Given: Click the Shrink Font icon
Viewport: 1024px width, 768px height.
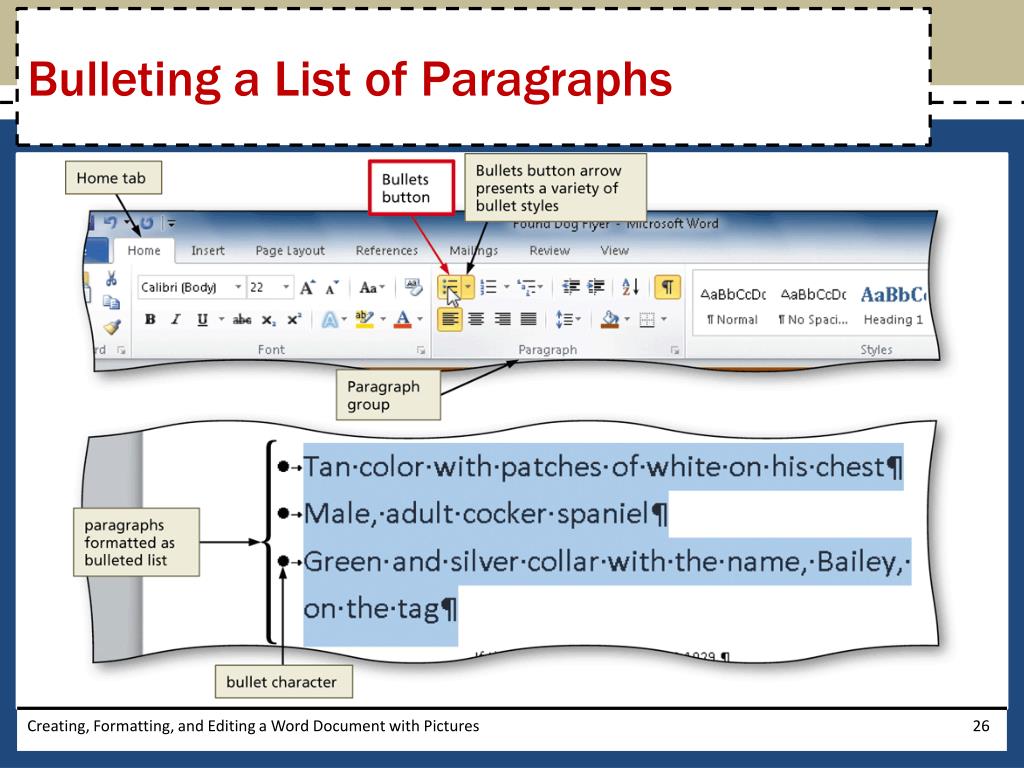Looking at the screenshot, I should [x=332, y=287].
